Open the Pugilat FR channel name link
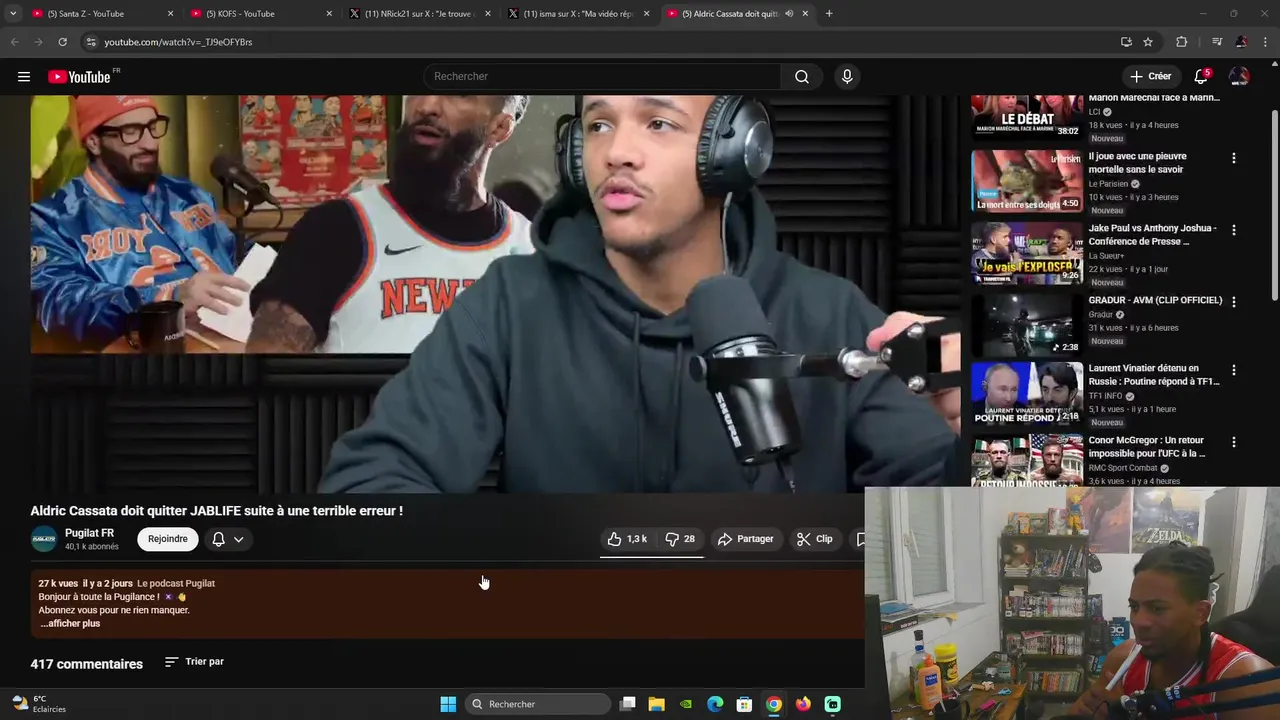1280x720 pixels. point(89,533)
